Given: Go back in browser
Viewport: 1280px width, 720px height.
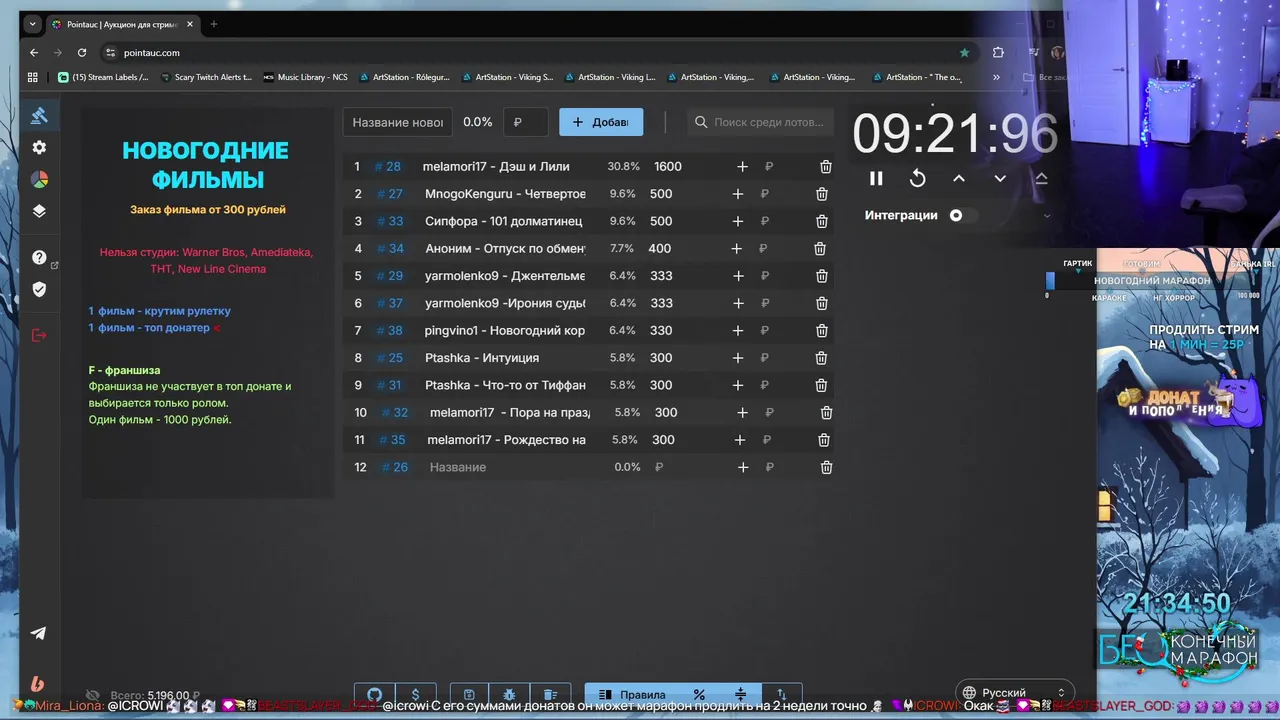Looking at the screenshot, I should point(34,52).
